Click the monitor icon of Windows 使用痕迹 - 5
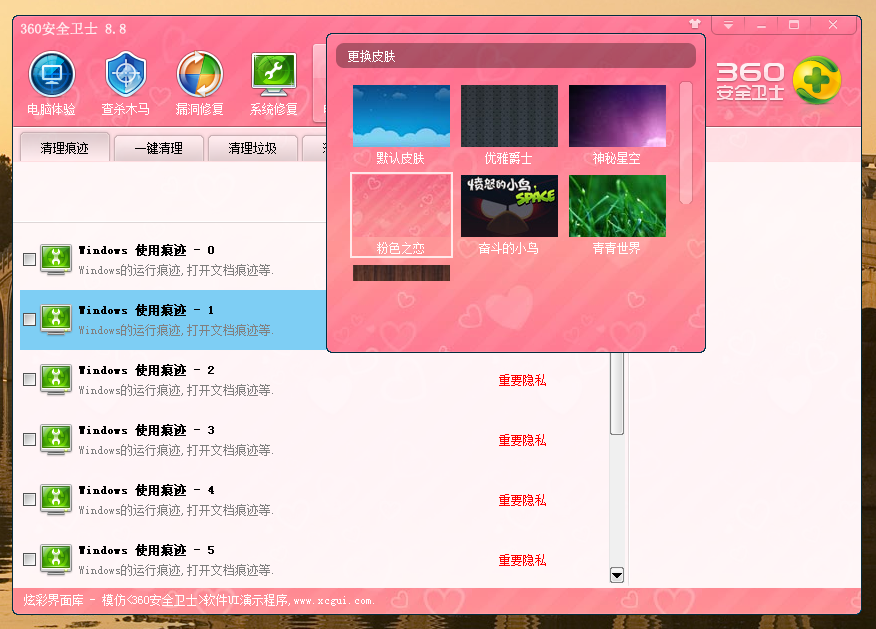The height and width of the screenshot is (629, 876). [x=56, y=559]
